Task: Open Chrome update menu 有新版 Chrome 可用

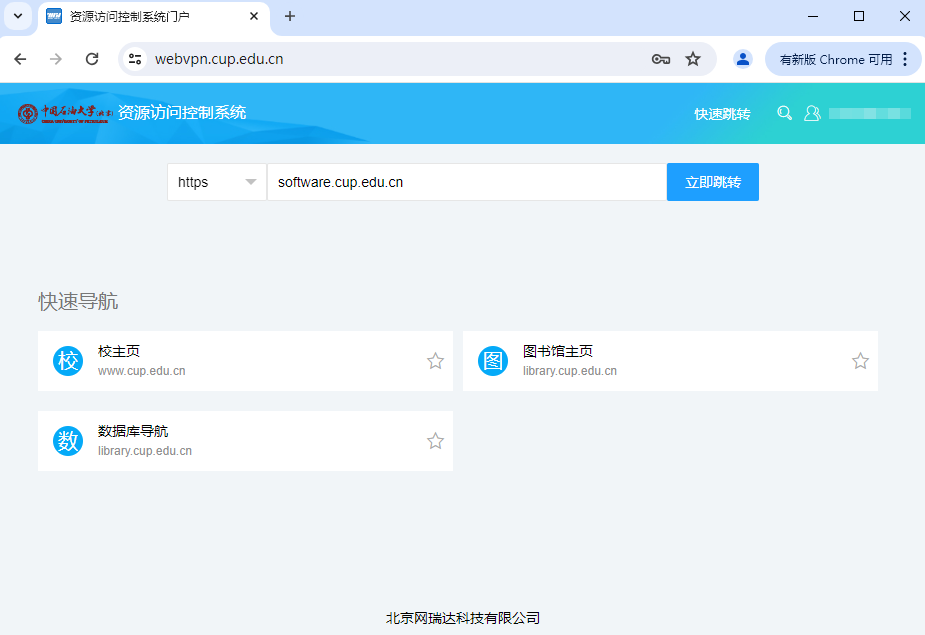Action: (843, 59)
